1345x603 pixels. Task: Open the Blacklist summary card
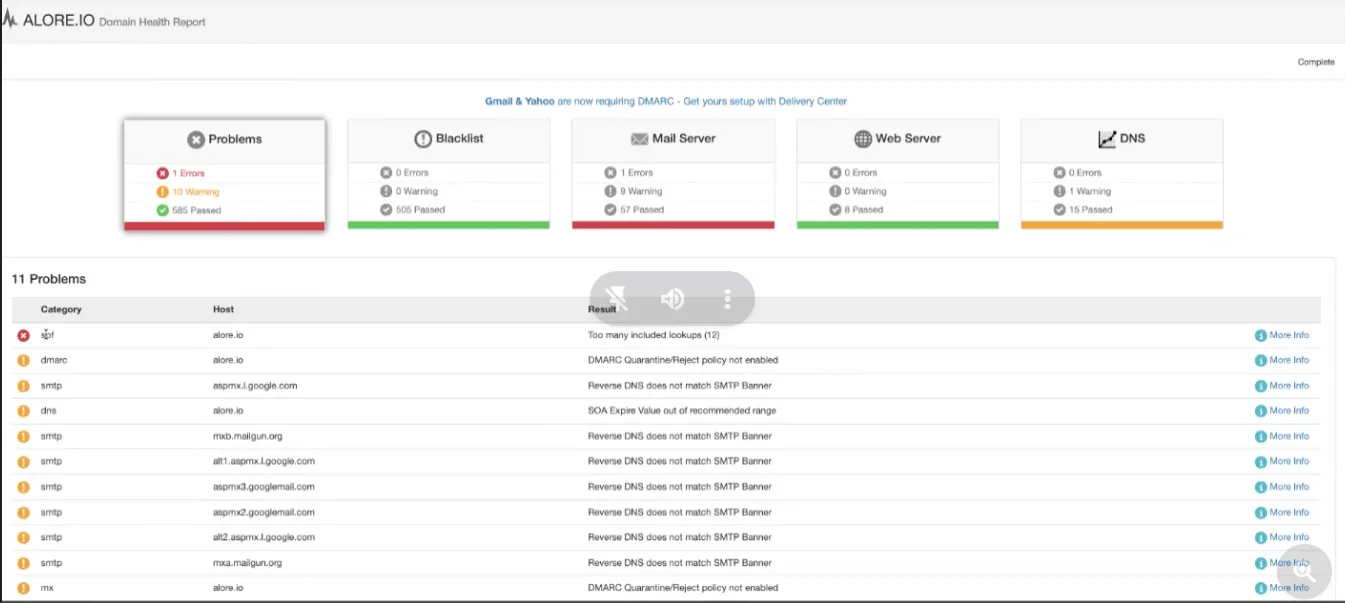pos(448,174)
